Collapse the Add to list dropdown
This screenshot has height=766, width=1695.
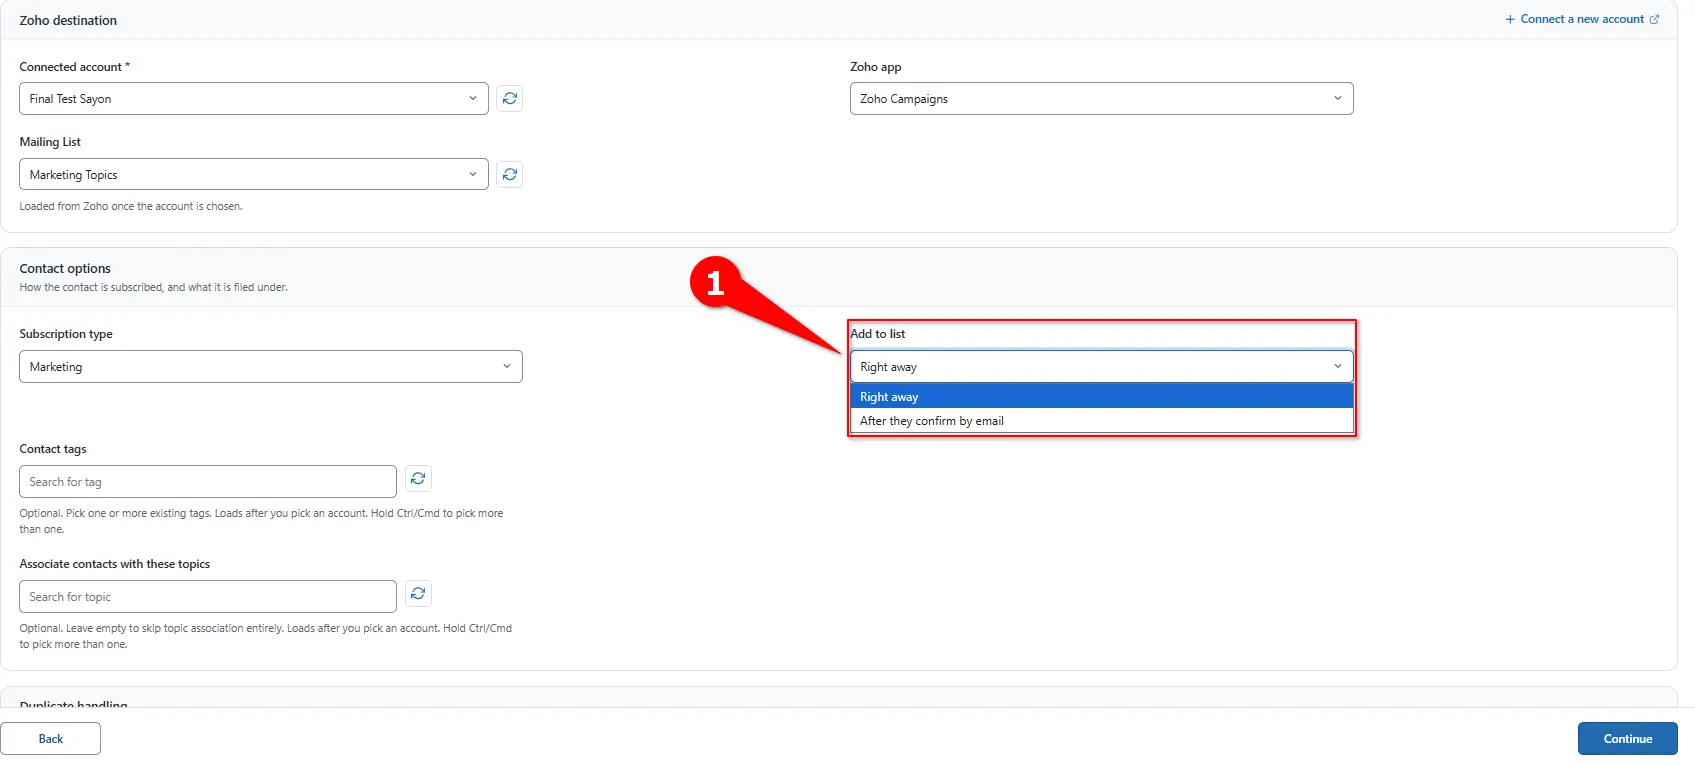pos(1101,367)
